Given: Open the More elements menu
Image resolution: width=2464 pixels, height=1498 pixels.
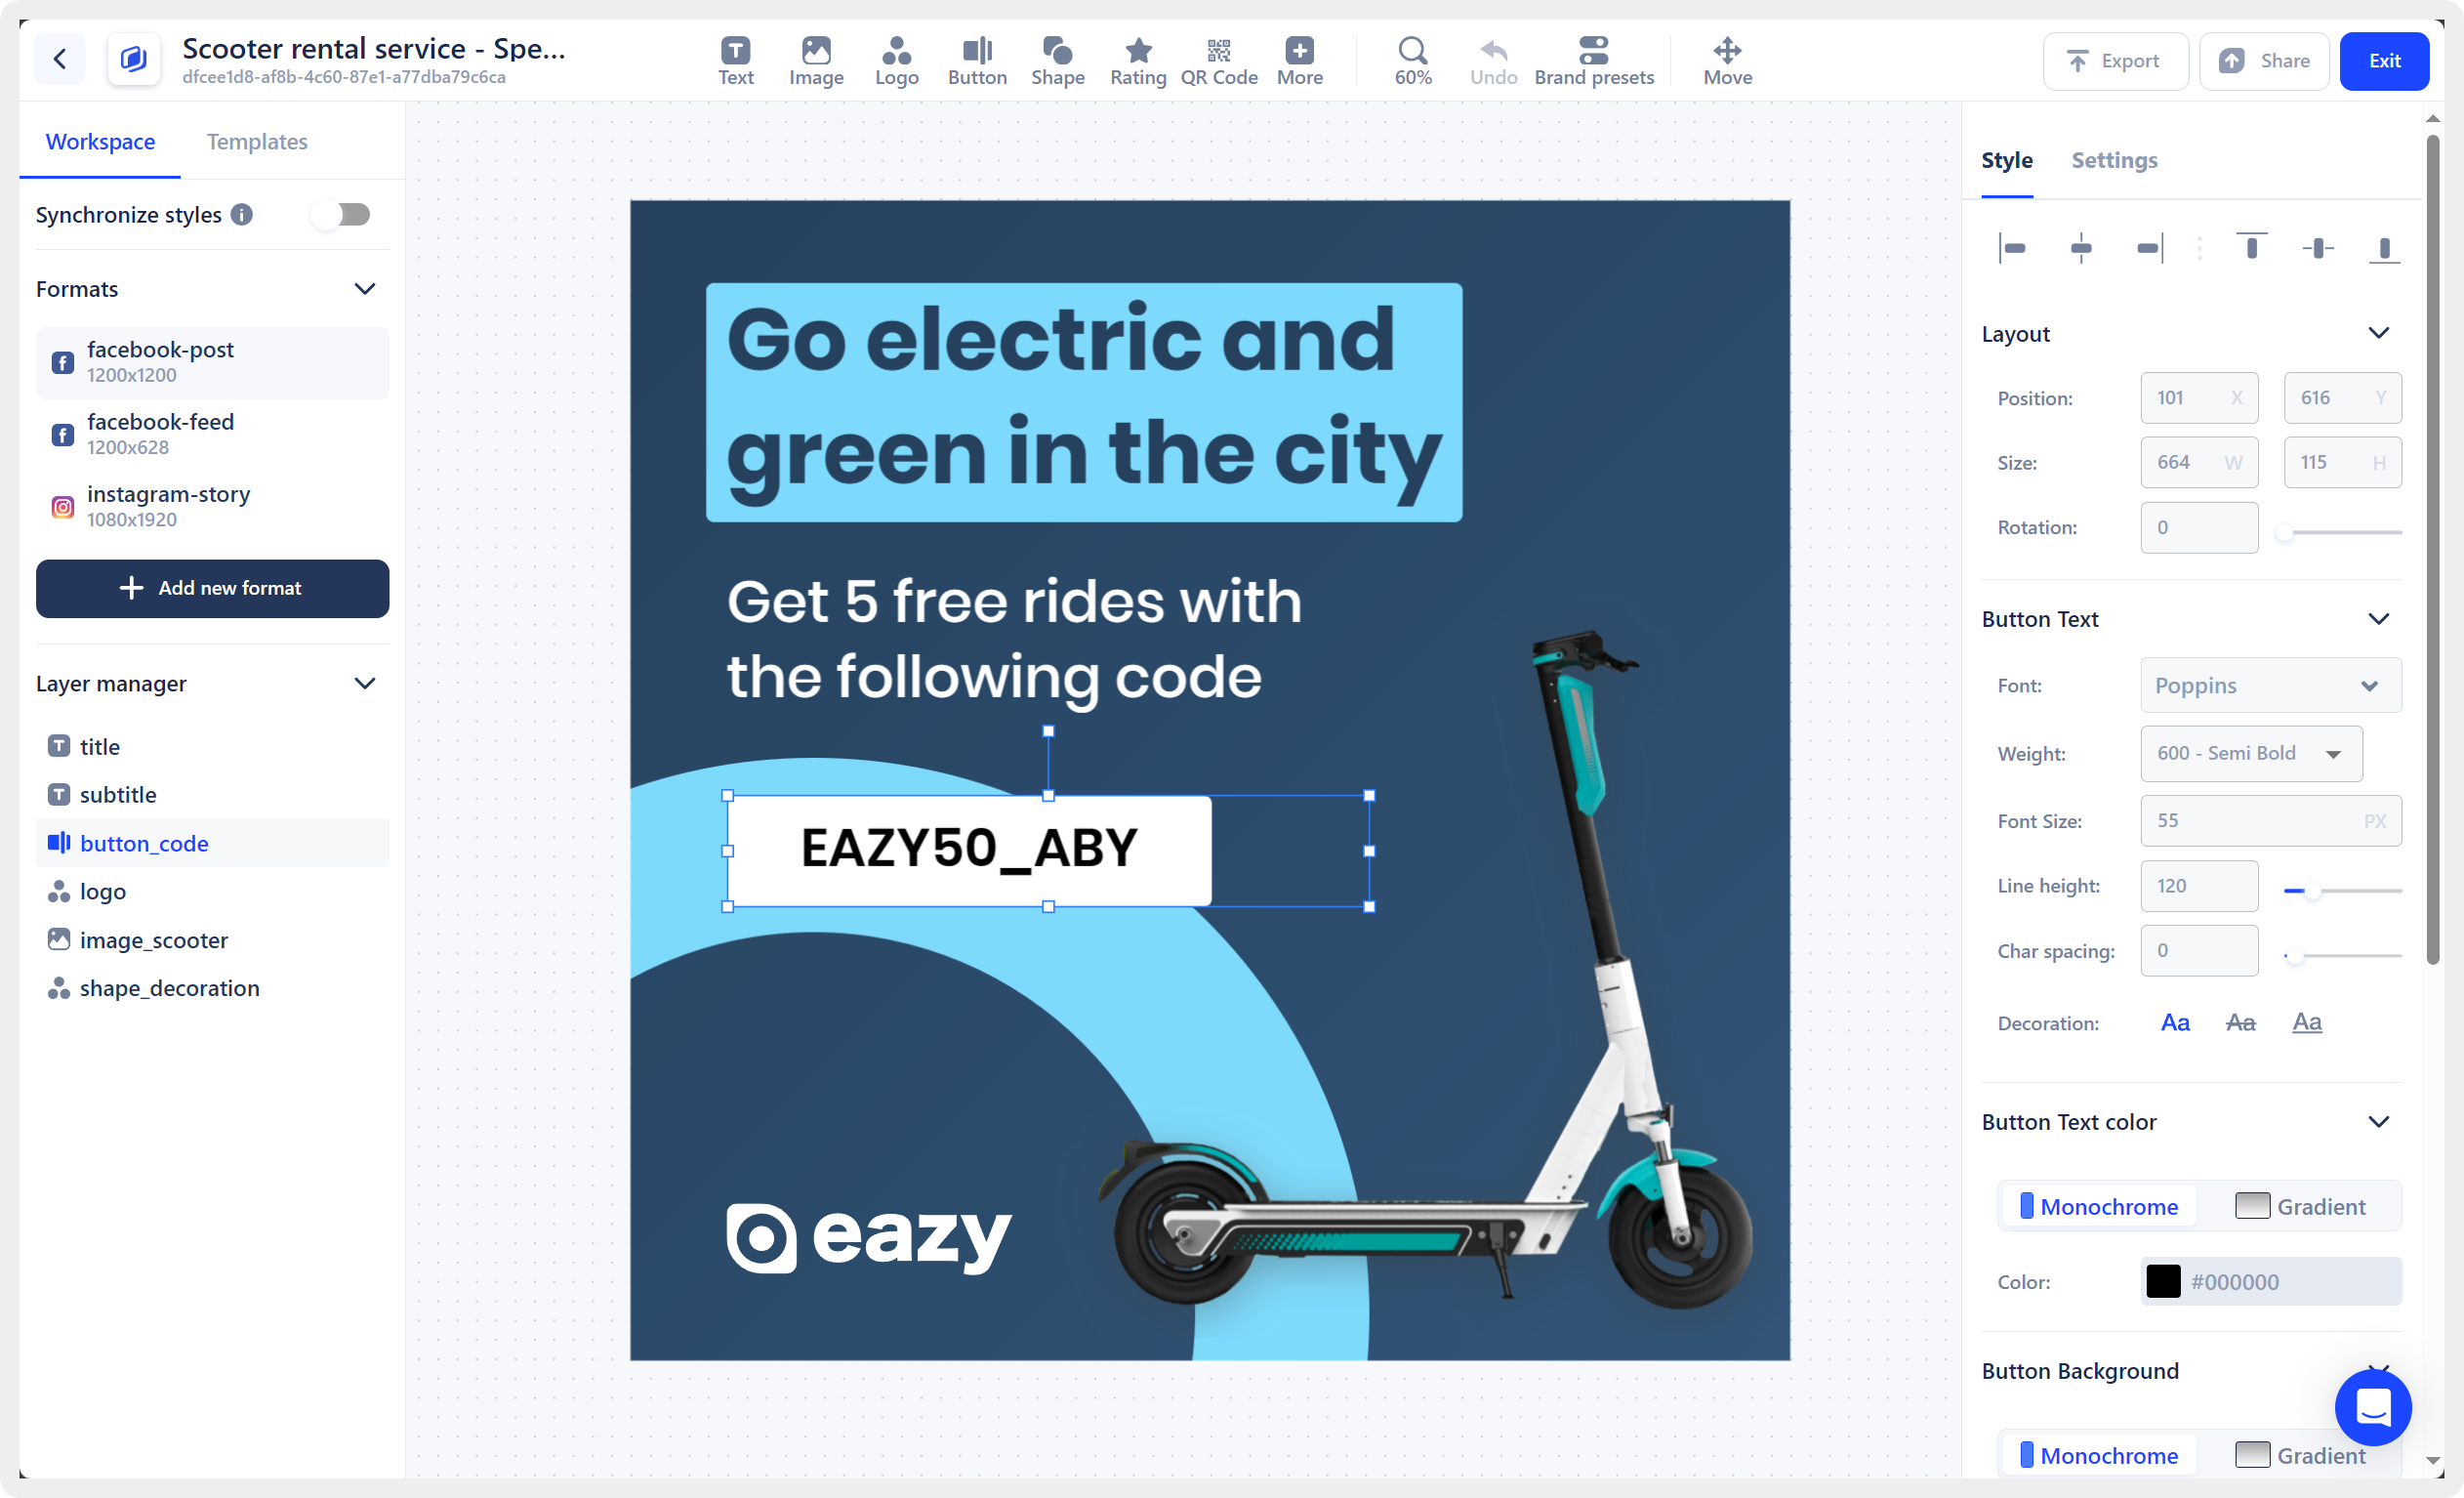Looking at the screenshot, I should pyautogui.click(x=1299, y=61).
